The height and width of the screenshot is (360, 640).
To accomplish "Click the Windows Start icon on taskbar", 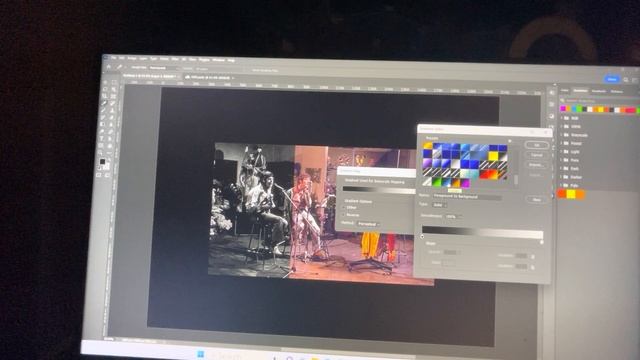I will (x=200, y=353).
